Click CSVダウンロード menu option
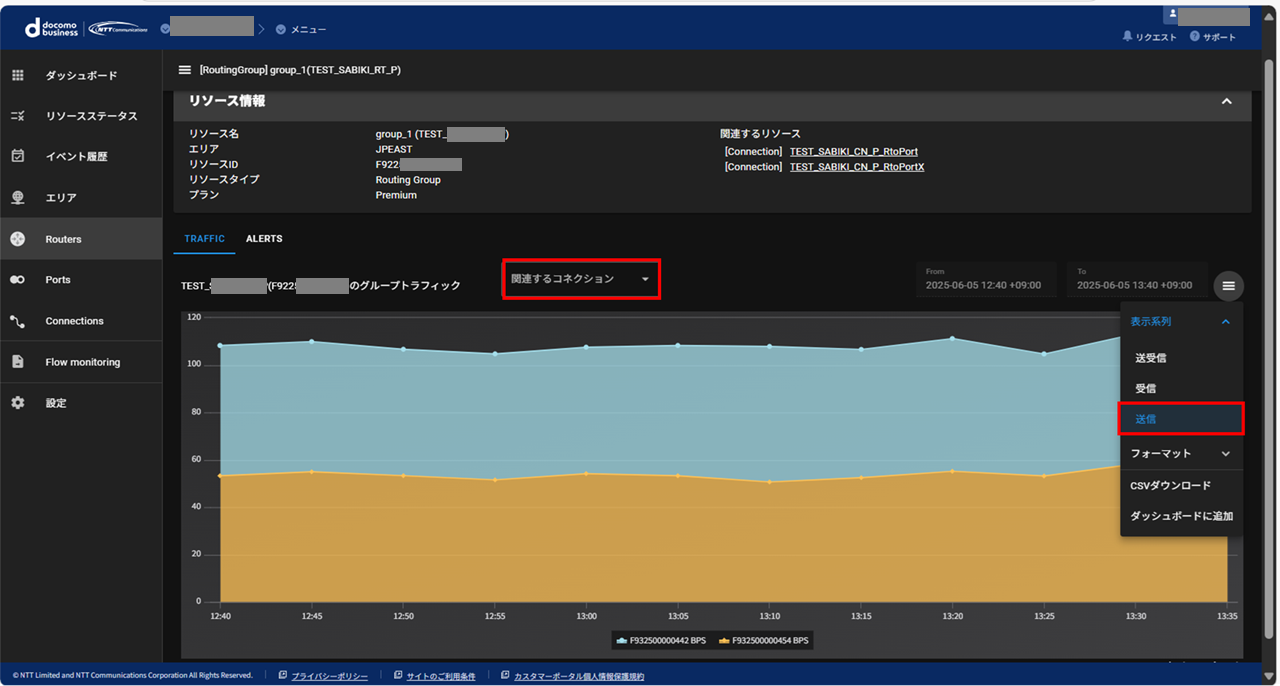The width and height of the screenshot is (1280, 686). coord(1170,485)
